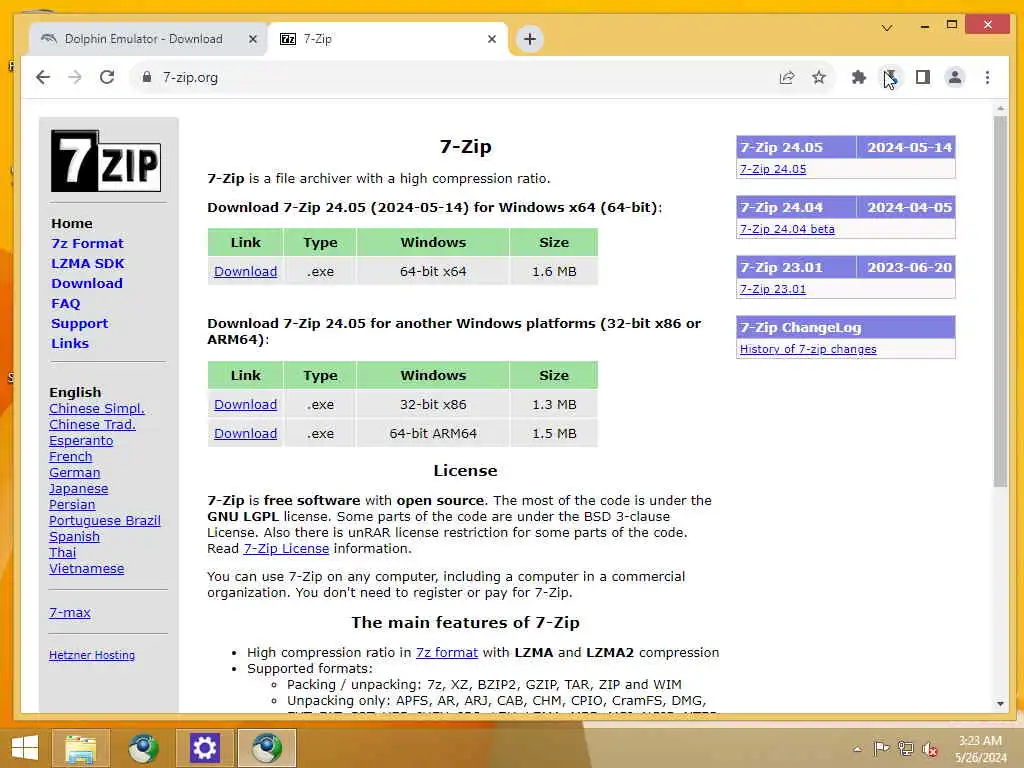This screenshot has width=1024, height=768.
Task: Open the FAQ sidebar link
Action: (66, 304)
